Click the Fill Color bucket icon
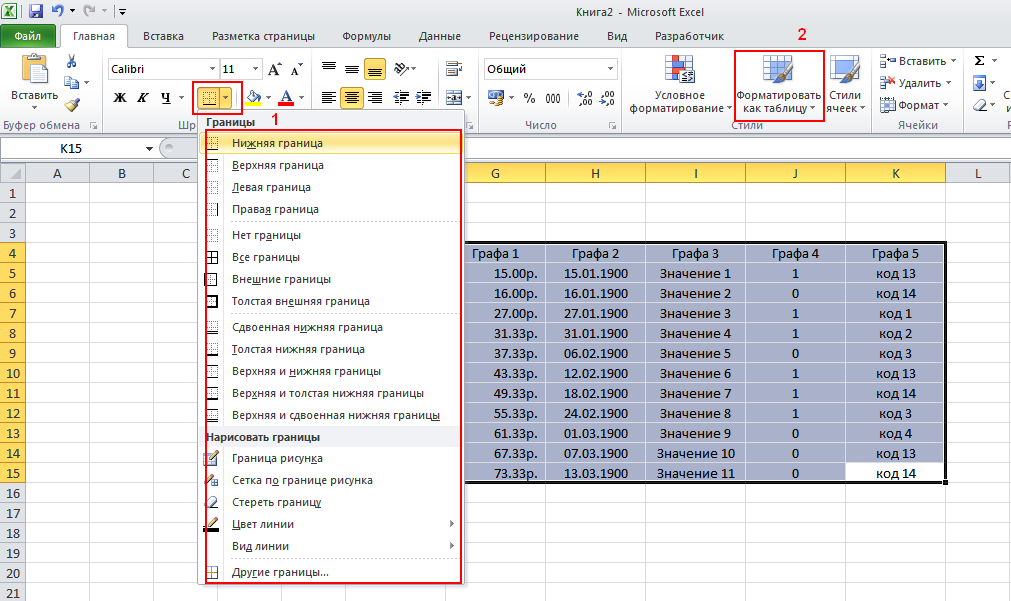Image resolution: width=1011 pixels, height=601 pixels. click(253, 98)
